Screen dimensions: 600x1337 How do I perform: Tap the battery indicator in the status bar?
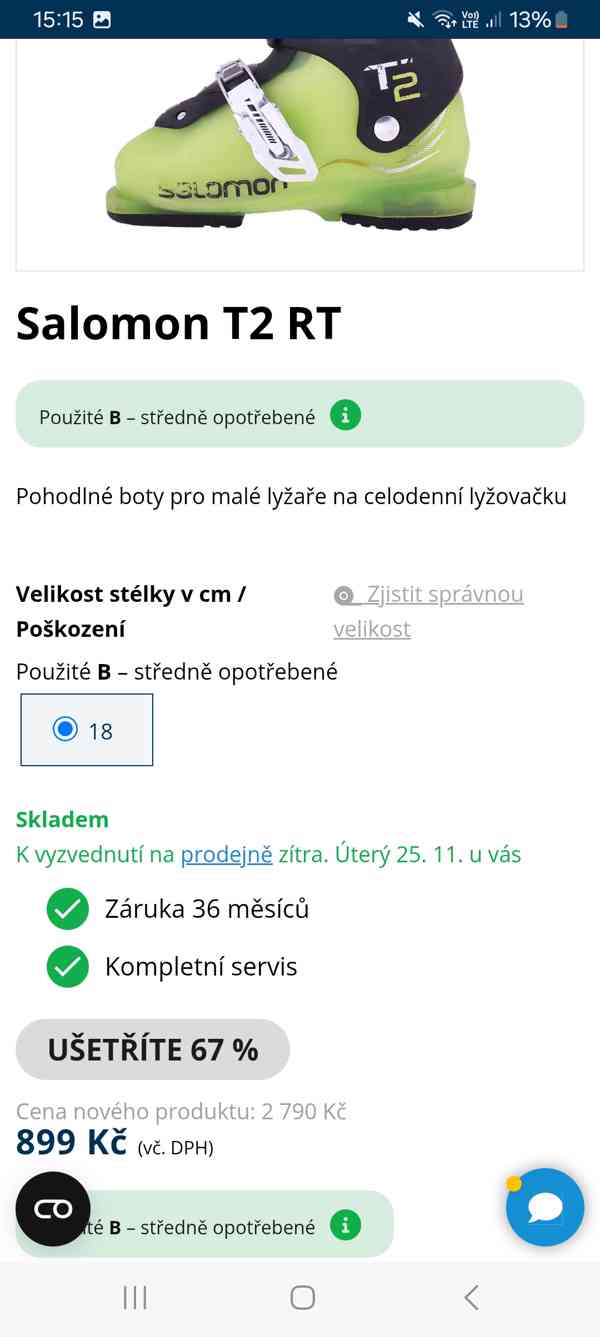pyautogui.click(x=558, y=18)
